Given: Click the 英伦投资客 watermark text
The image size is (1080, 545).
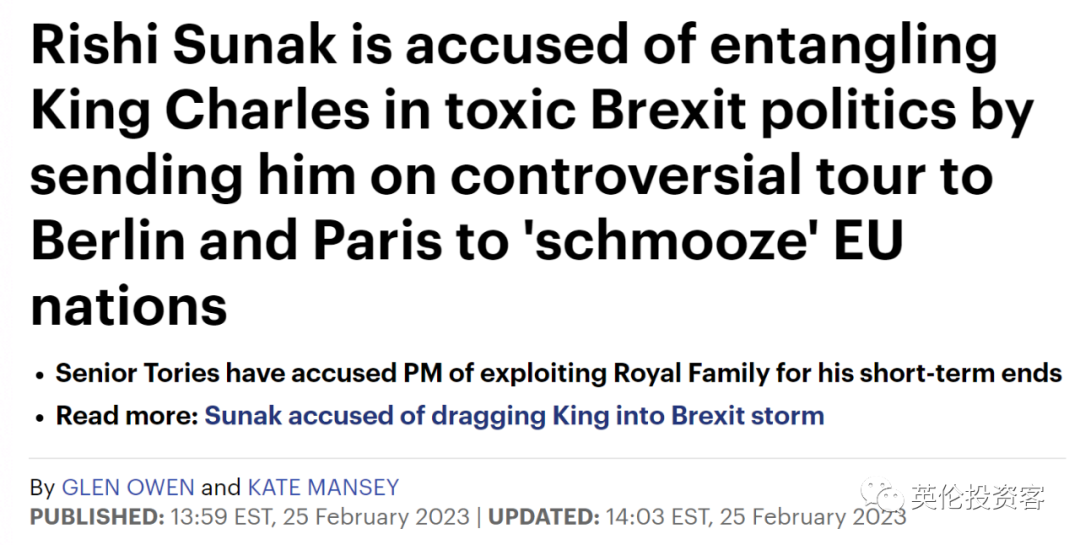Looking at the screenshot, I should [978, 496].
